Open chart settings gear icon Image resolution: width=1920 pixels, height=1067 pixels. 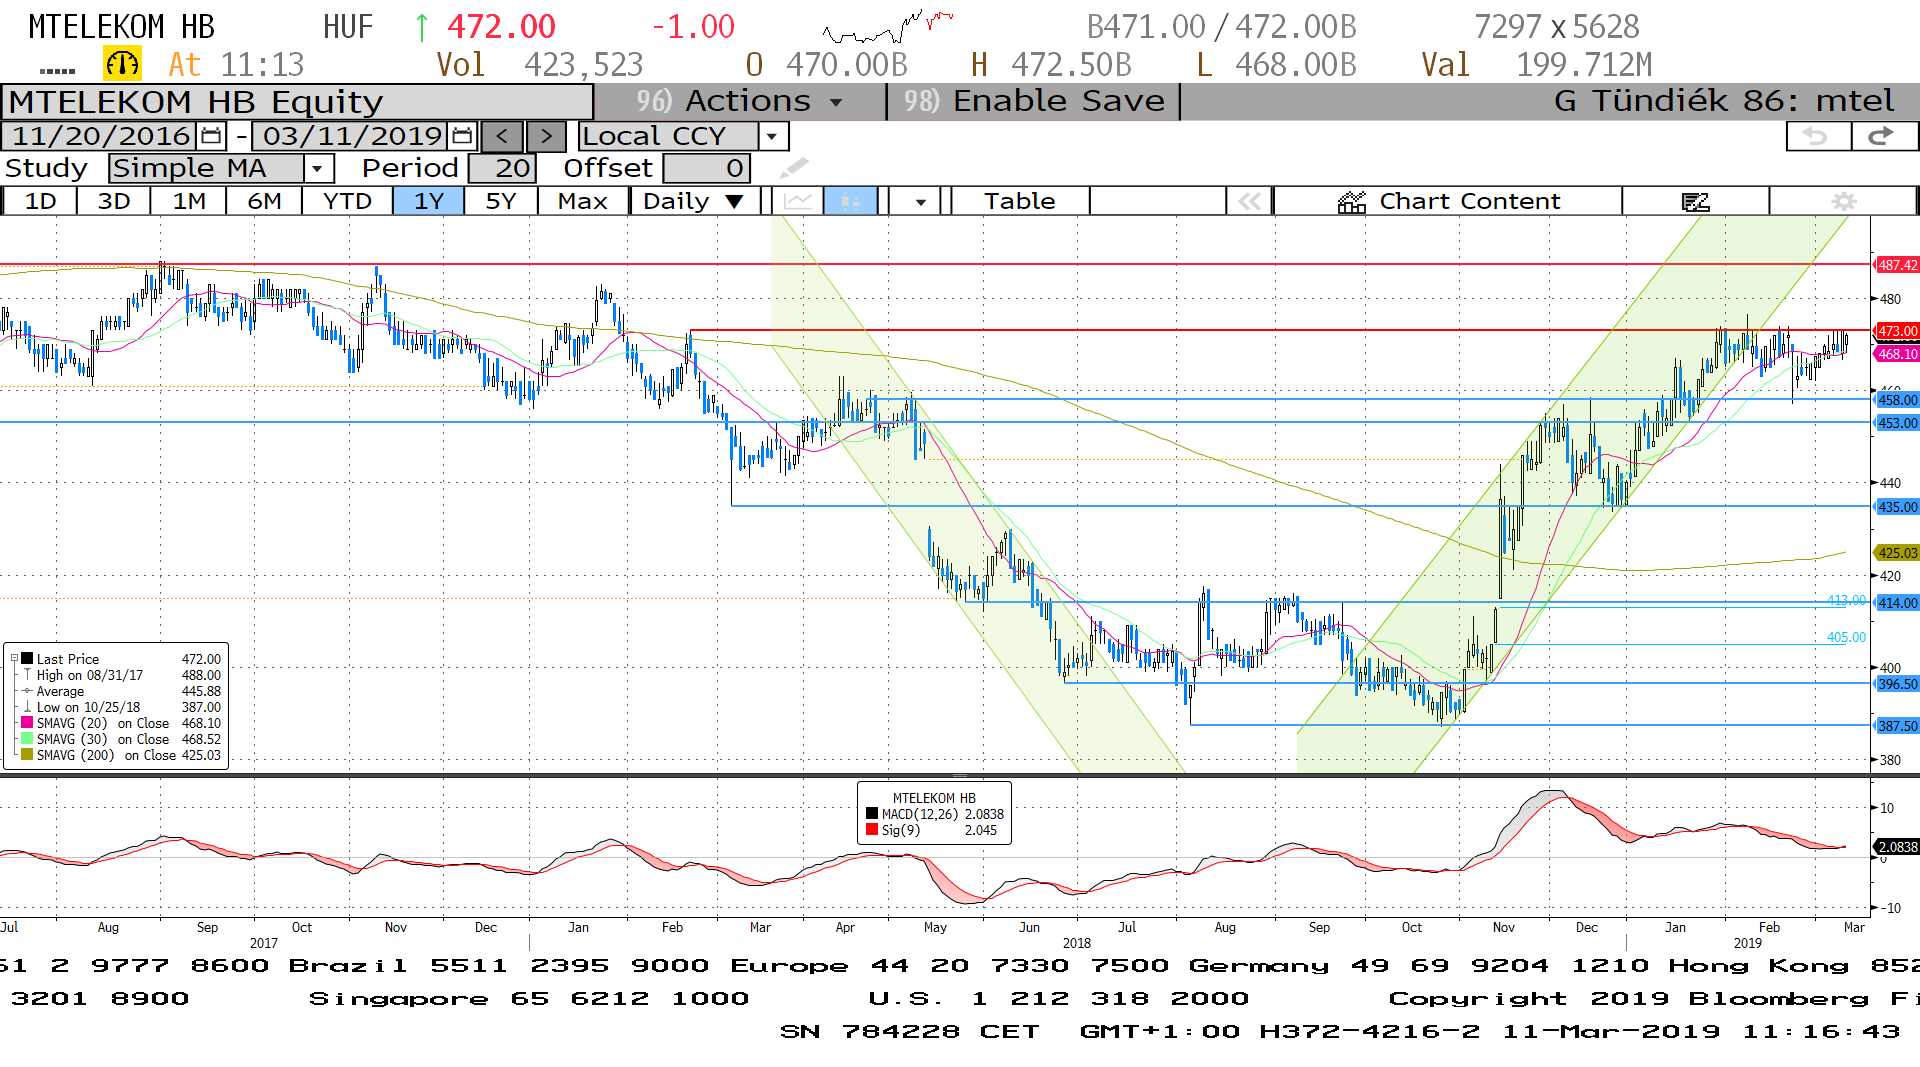click(x=1843, y=202)
